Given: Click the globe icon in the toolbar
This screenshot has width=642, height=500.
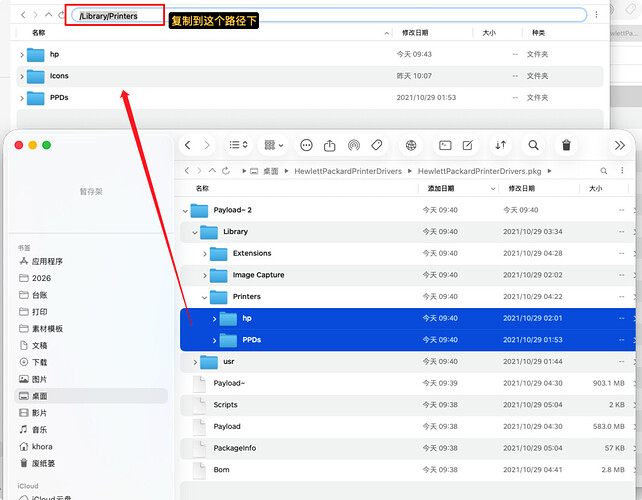Looking at the screenshot, I should 411,145.
